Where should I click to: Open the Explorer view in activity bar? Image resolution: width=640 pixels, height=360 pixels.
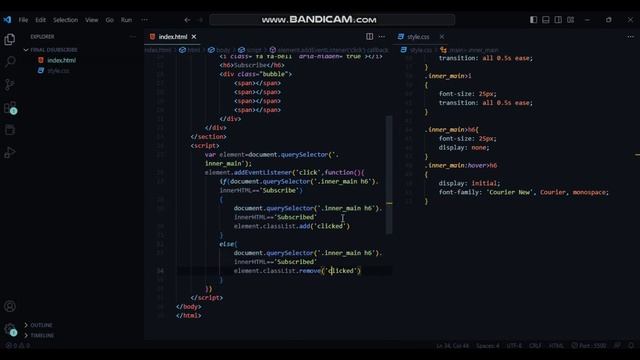click(10, 39)
